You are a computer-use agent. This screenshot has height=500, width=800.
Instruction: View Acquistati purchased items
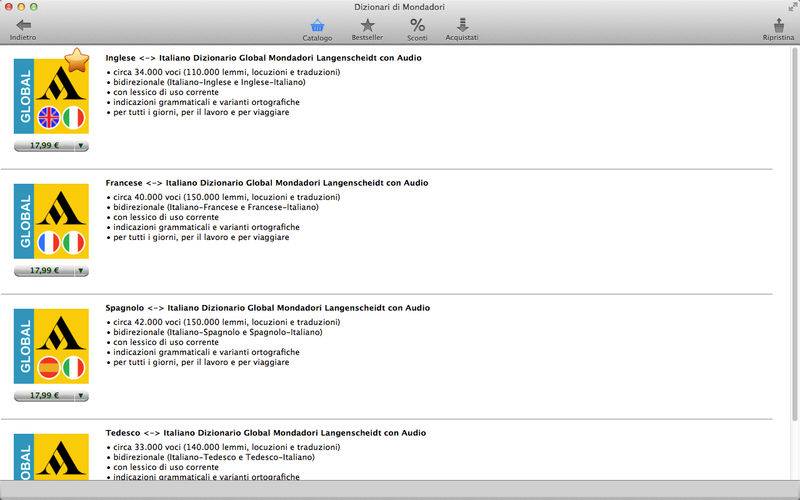click(x=462, y=30)
